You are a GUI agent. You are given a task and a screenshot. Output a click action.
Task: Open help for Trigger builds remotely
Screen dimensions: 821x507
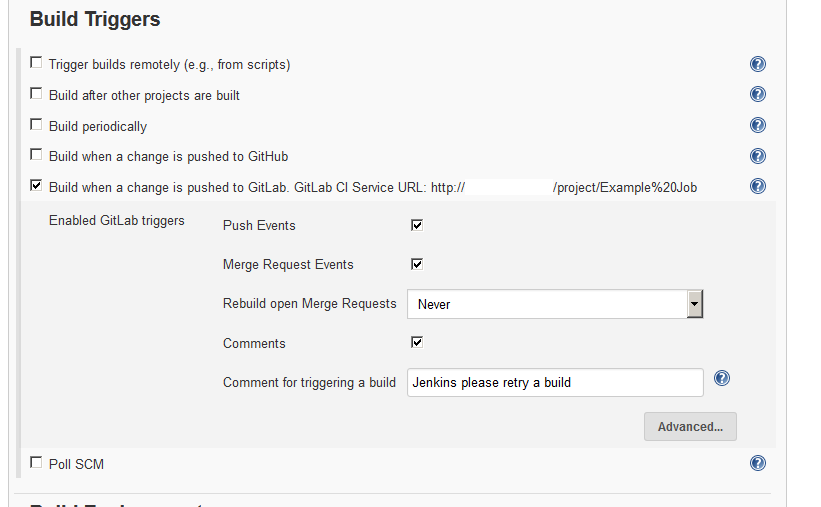(x=758, y=64)
